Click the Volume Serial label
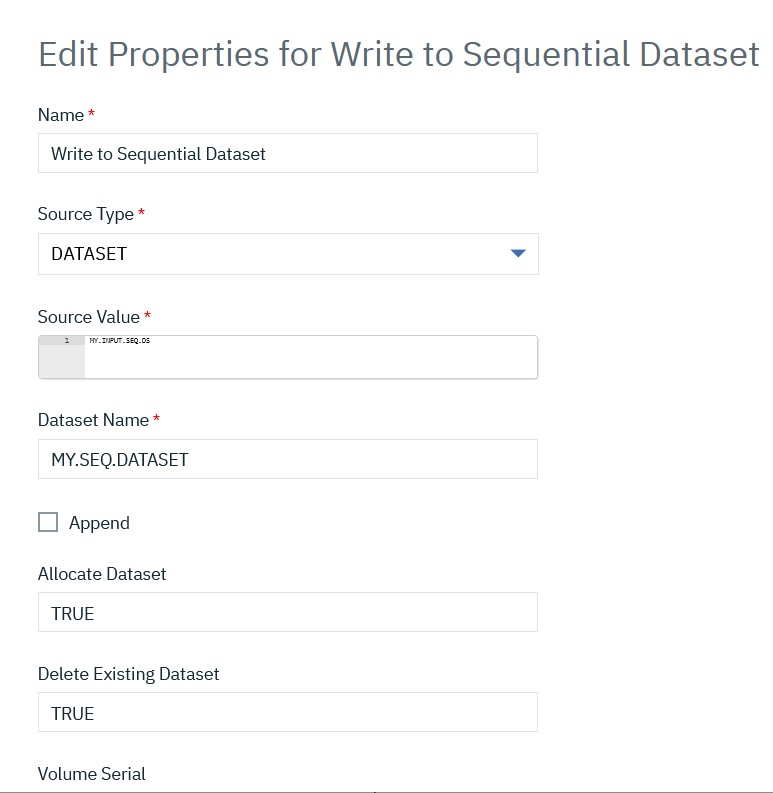This screenshot has height=793, width=773. (x=92, y=774)
